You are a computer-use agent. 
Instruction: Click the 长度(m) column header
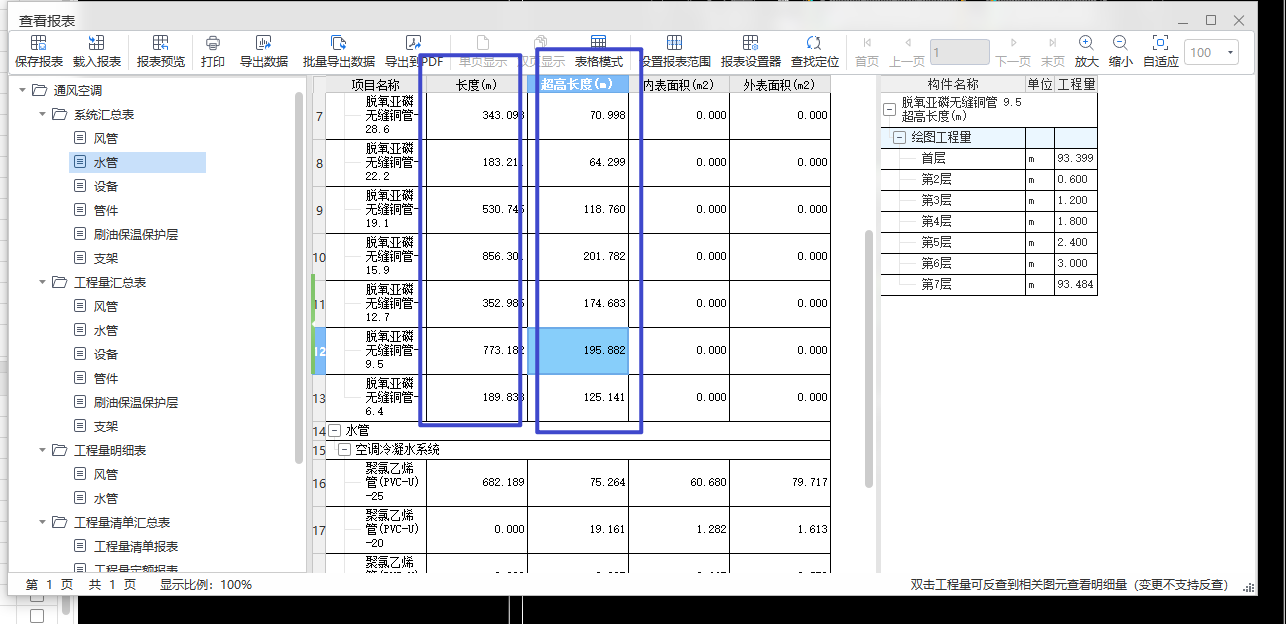[x=477, y=85]
